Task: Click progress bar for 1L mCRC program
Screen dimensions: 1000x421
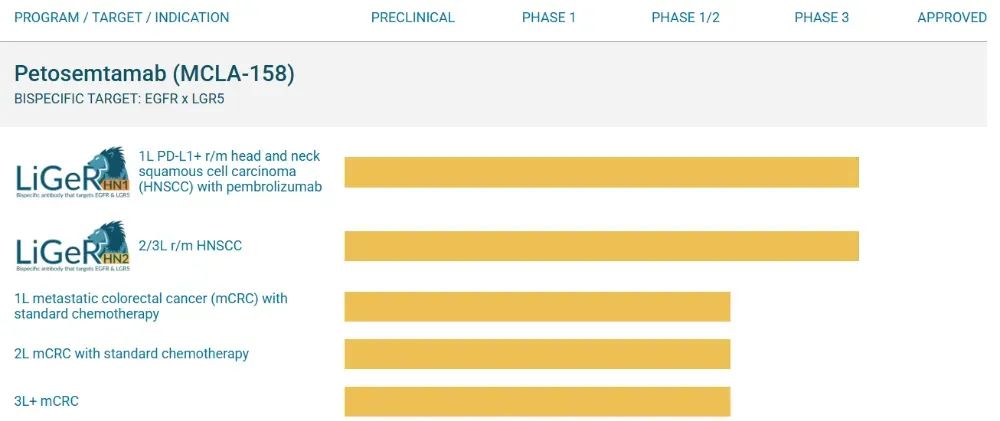Action: [x=537, y=306]
